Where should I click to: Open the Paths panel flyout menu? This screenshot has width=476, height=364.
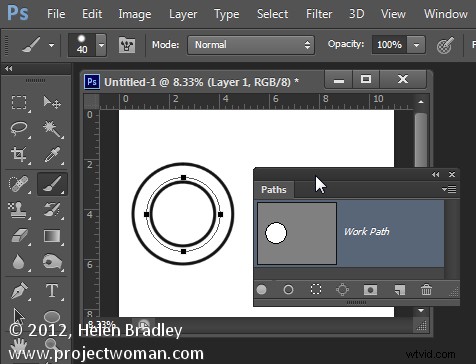click(x=449, y=189)
